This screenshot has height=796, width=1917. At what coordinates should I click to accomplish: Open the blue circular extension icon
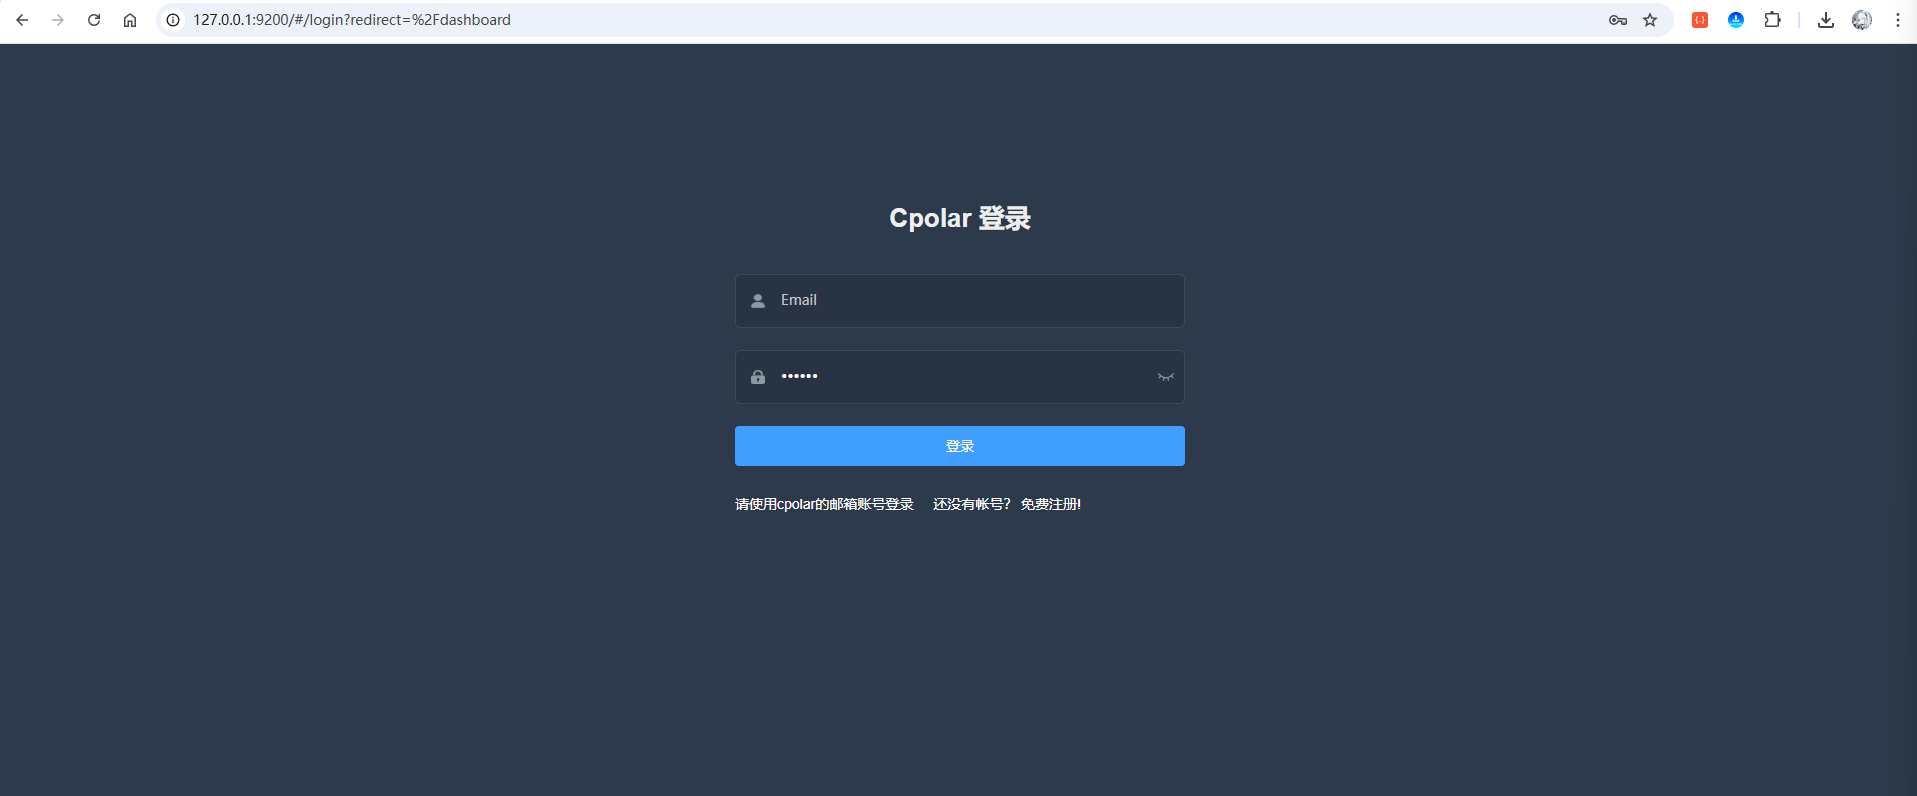click(x=1736, y=20)
